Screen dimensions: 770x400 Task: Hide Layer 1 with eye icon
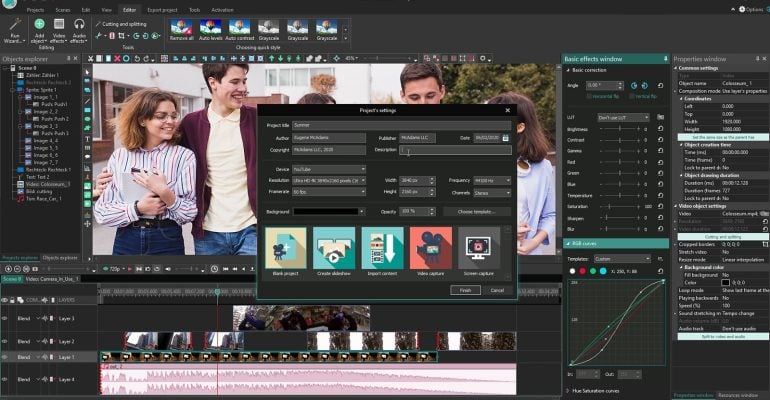5,357
